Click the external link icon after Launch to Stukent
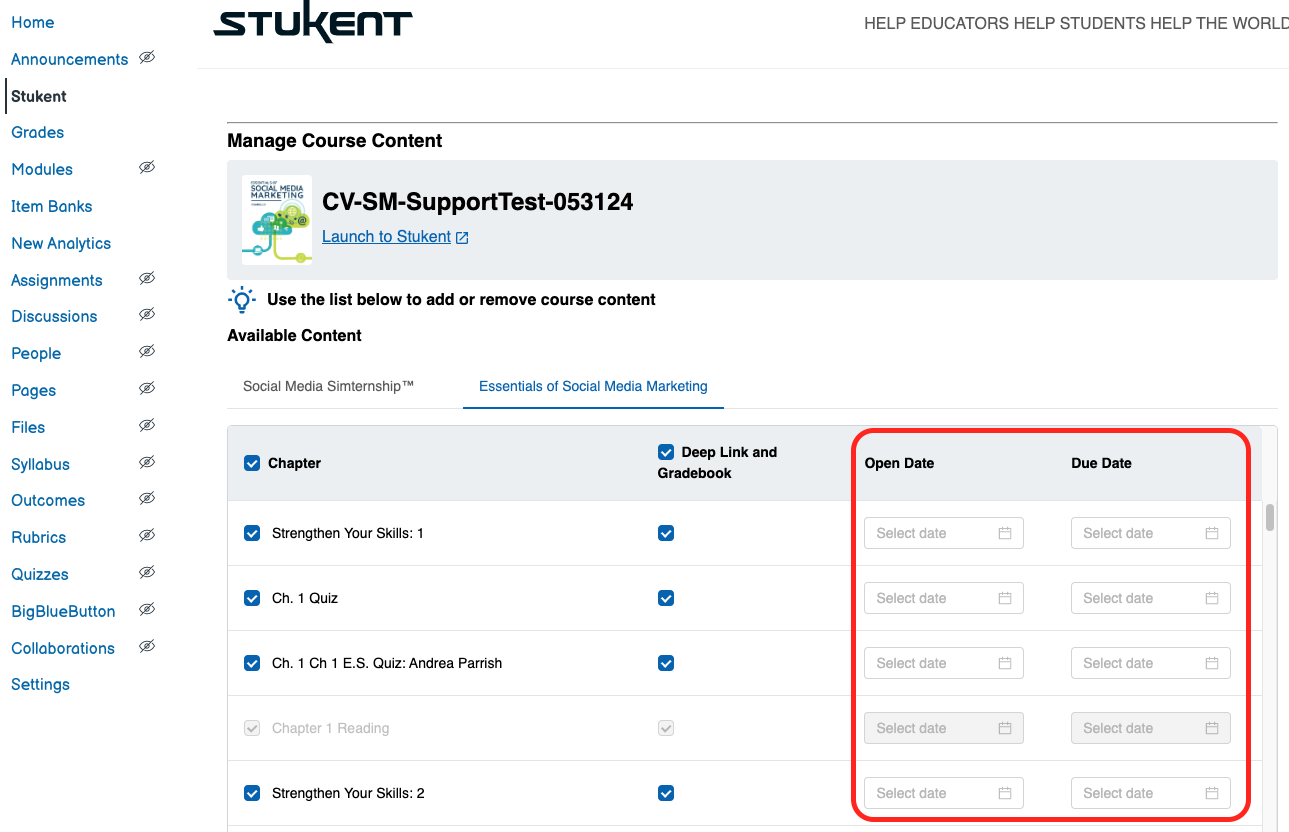1289x832 pixels. 462,238
